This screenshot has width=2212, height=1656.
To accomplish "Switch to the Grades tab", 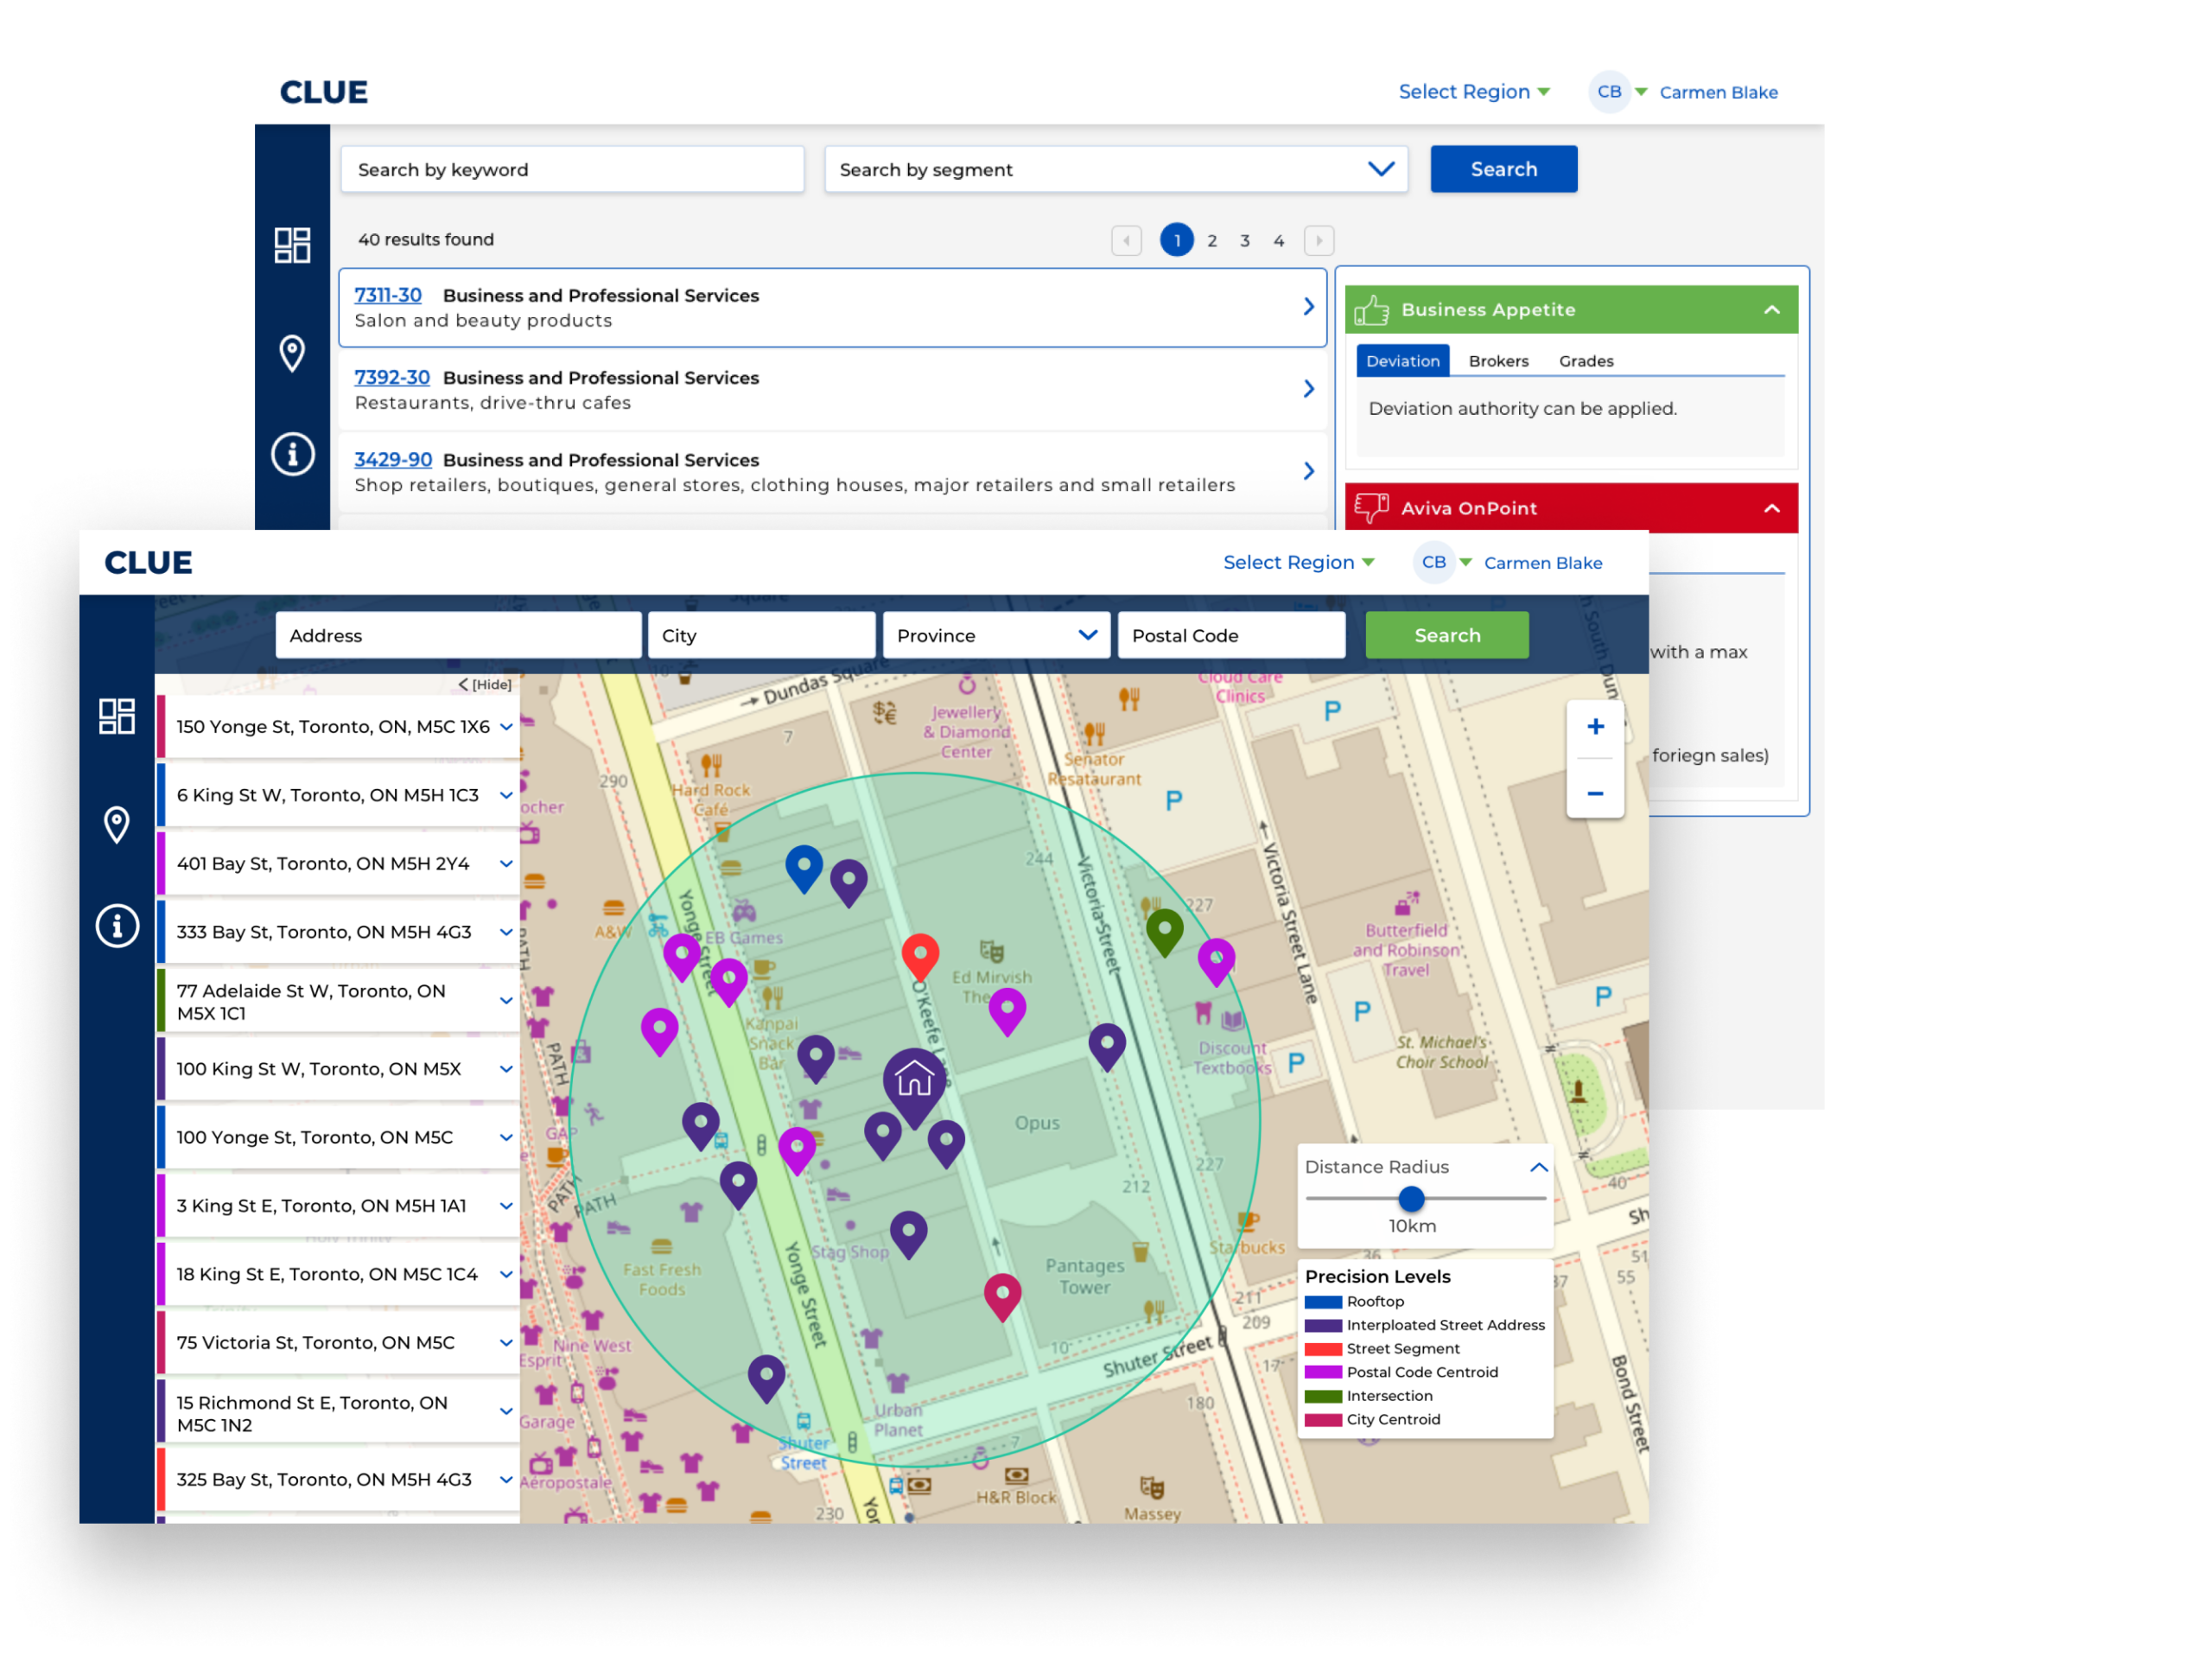I will [1585, 361].
